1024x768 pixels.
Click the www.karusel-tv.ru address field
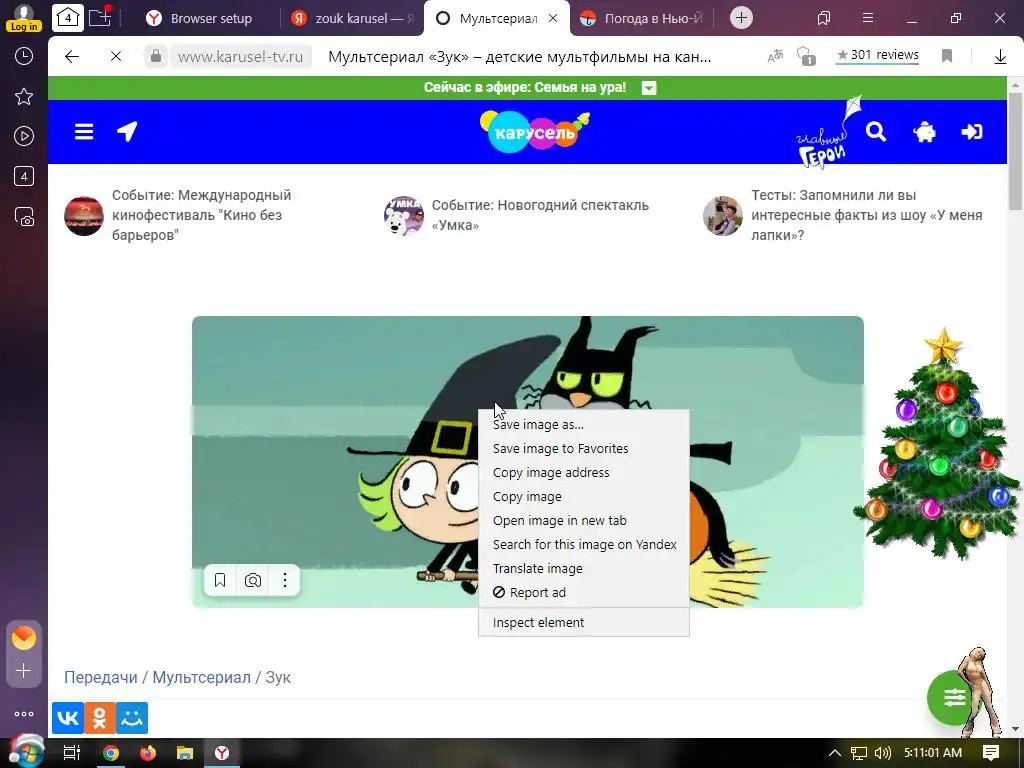click(240, 57)
